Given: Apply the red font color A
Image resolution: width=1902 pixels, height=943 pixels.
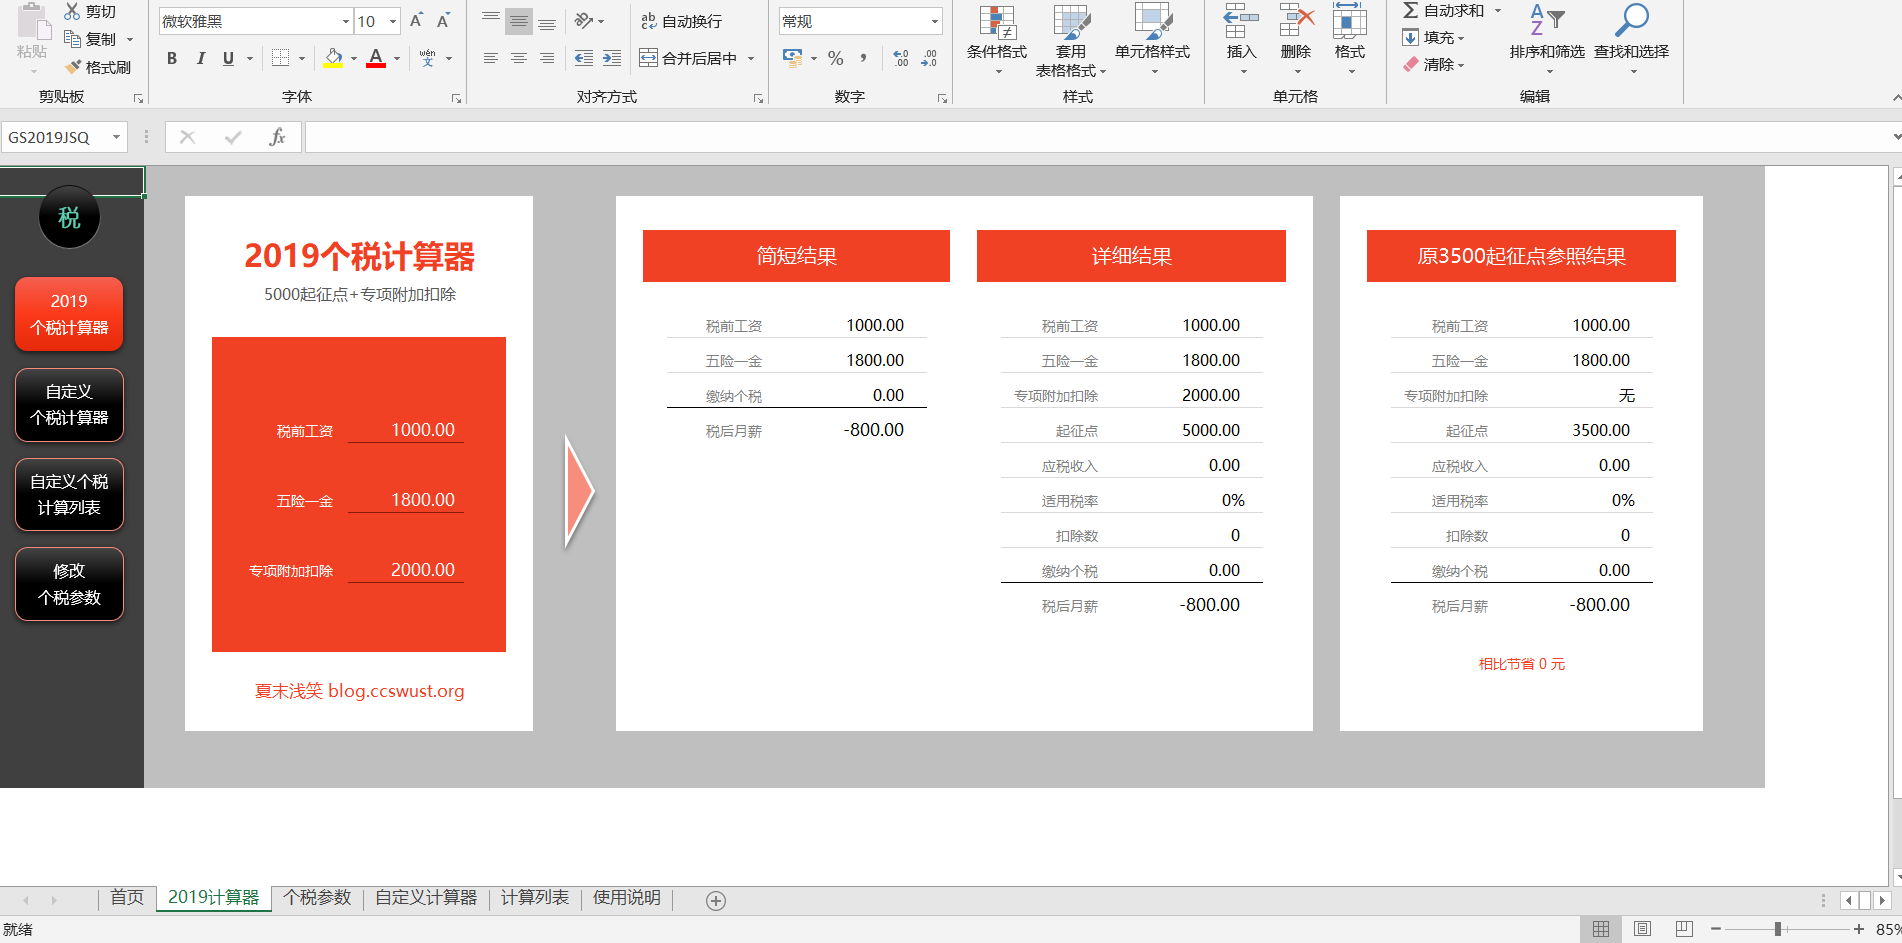Looking at the screenshot, I should click(376, 58).
